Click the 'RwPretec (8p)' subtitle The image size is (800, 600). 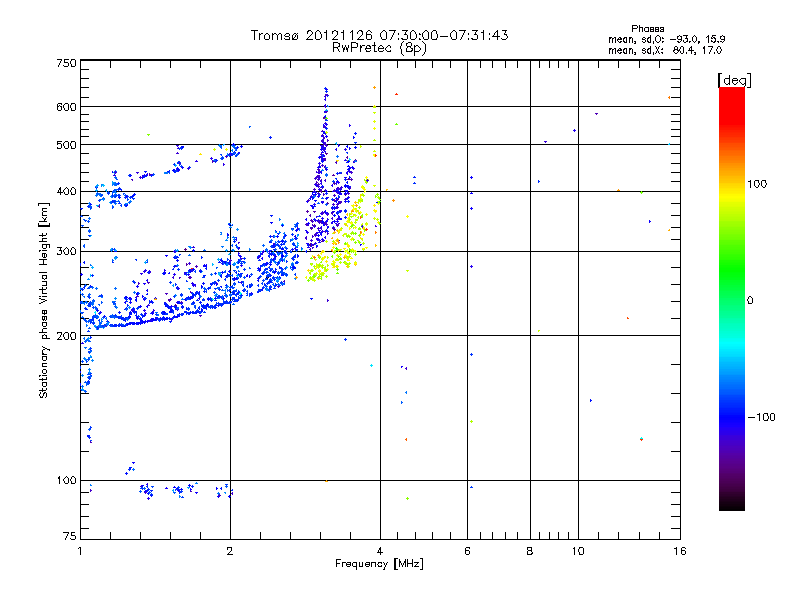click(379, 48)
